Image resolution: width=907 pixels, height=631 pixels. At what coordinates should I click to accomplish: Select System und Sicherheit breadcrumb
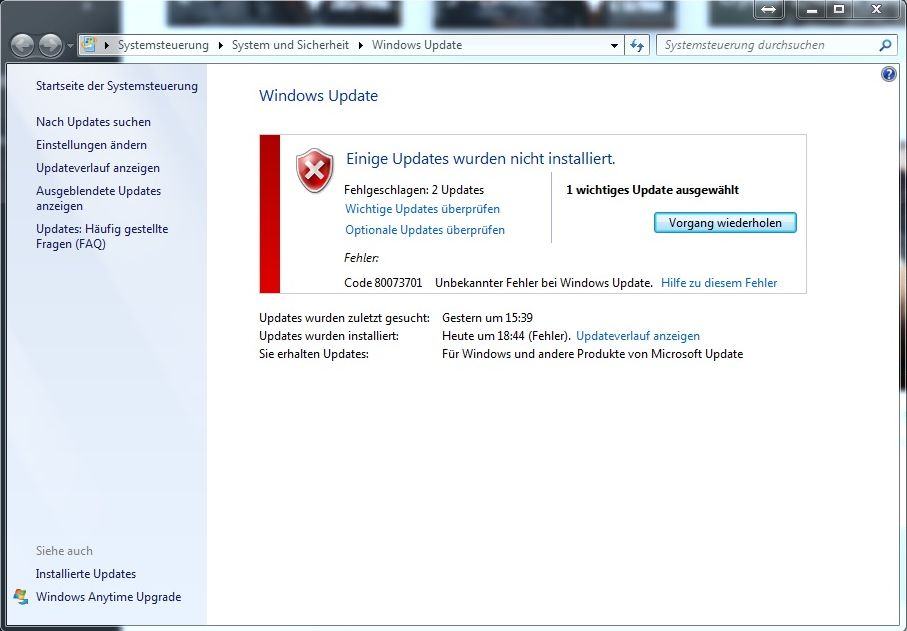coord(290,45)
